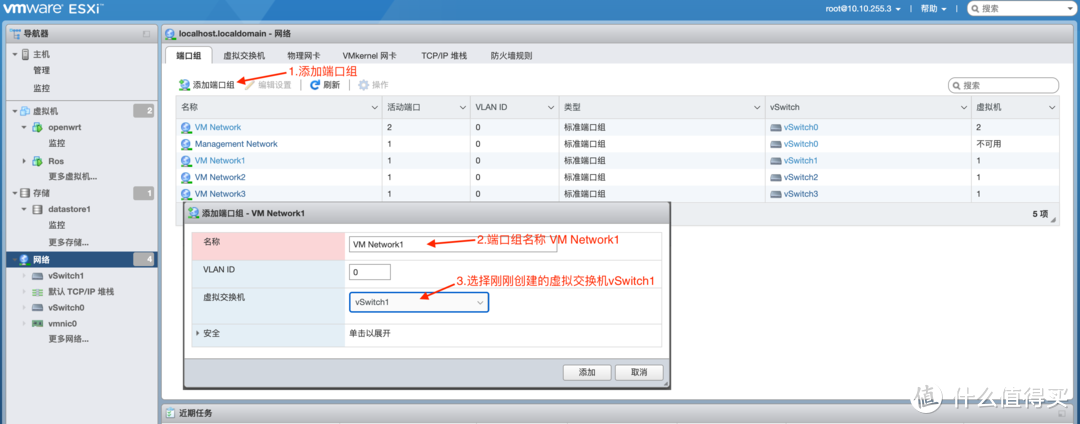Select More storage in navigator
The height and width of the screenshot is (424, 1080).
pyautogui.click(x=68, y=242)
